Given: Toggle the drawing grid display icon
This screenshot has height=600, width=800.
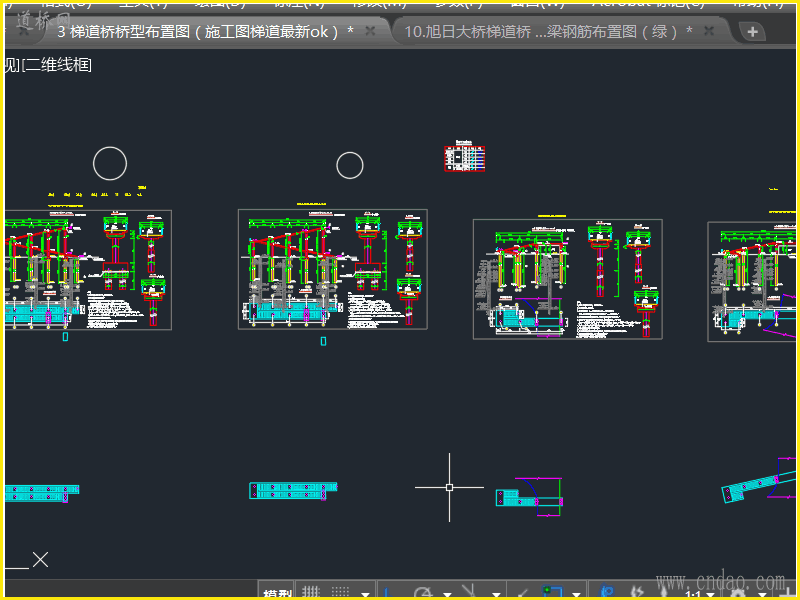Looking at the screenshot, I should click(x=311, y=592).
